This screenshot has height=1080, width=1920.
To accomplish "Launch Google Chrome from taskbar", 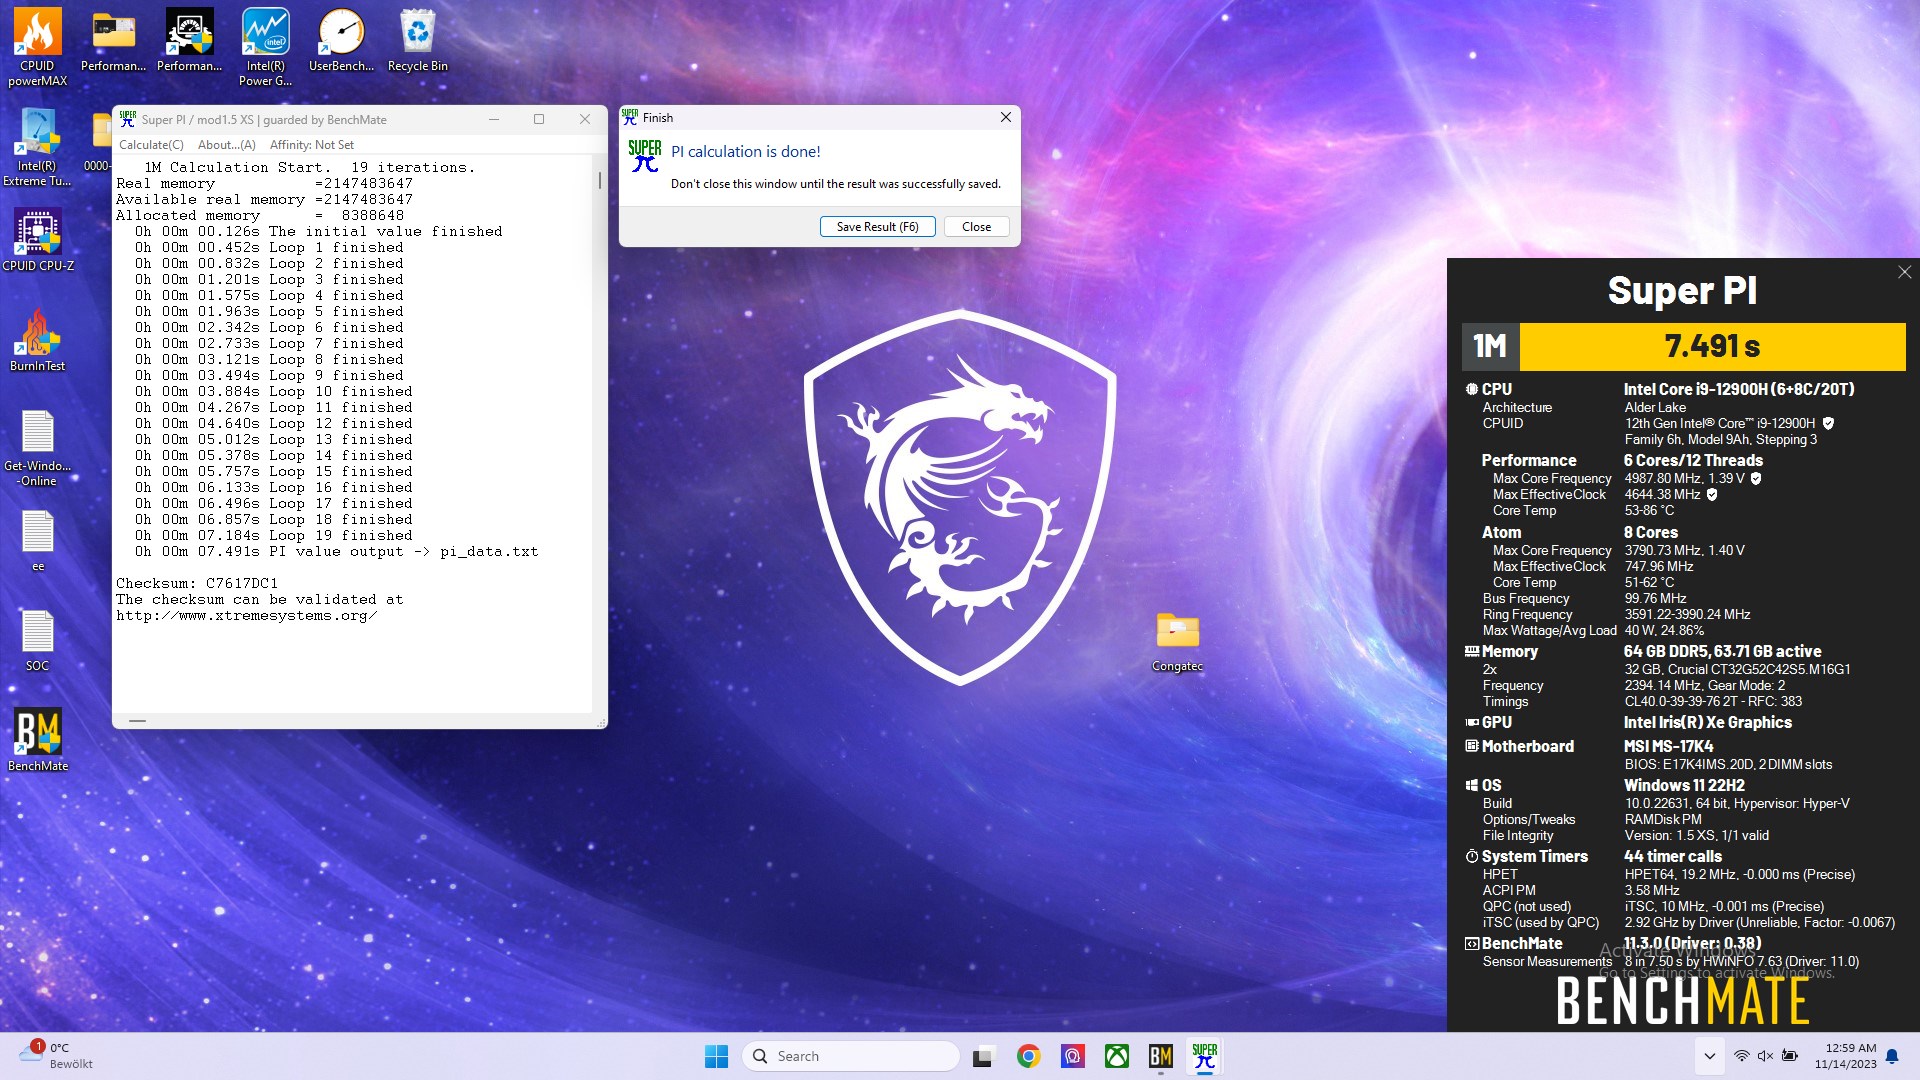I will (x=1028, y=1056).
